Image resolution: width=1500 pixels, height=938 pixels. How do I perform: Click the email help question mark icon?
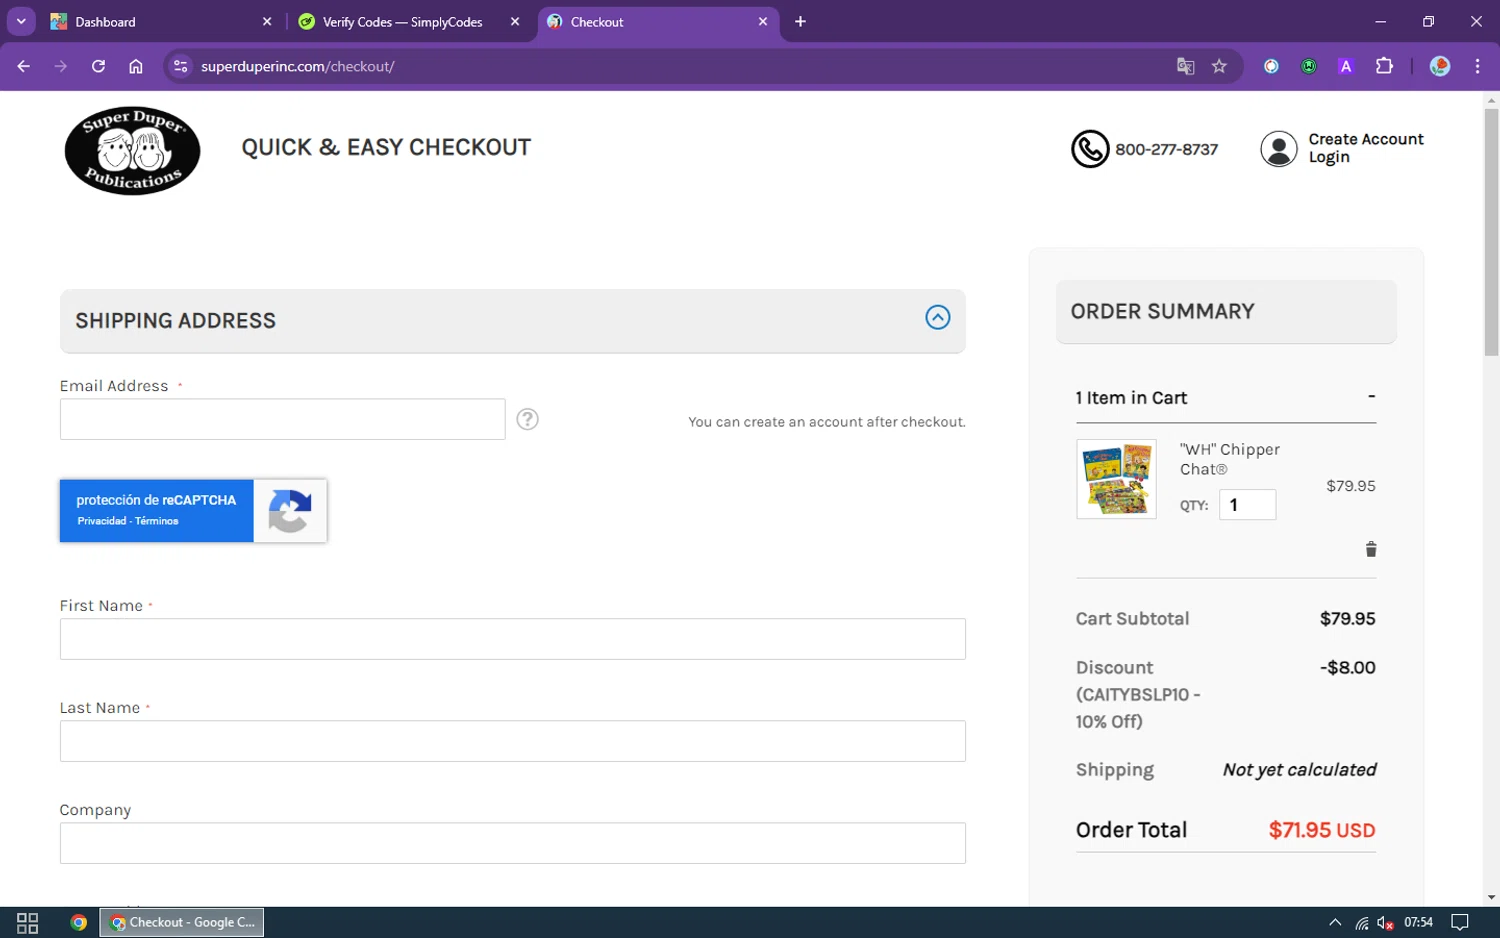(527, 419)
